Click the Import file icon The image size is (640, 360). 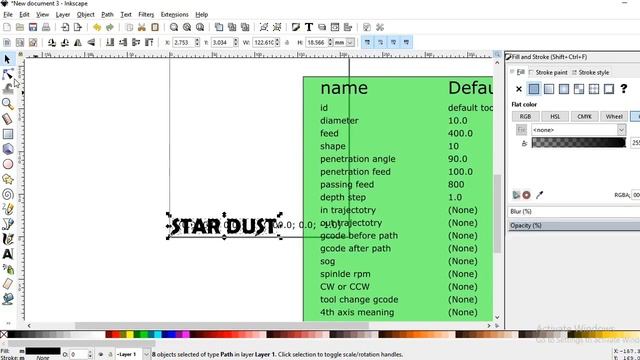(65, 27)
